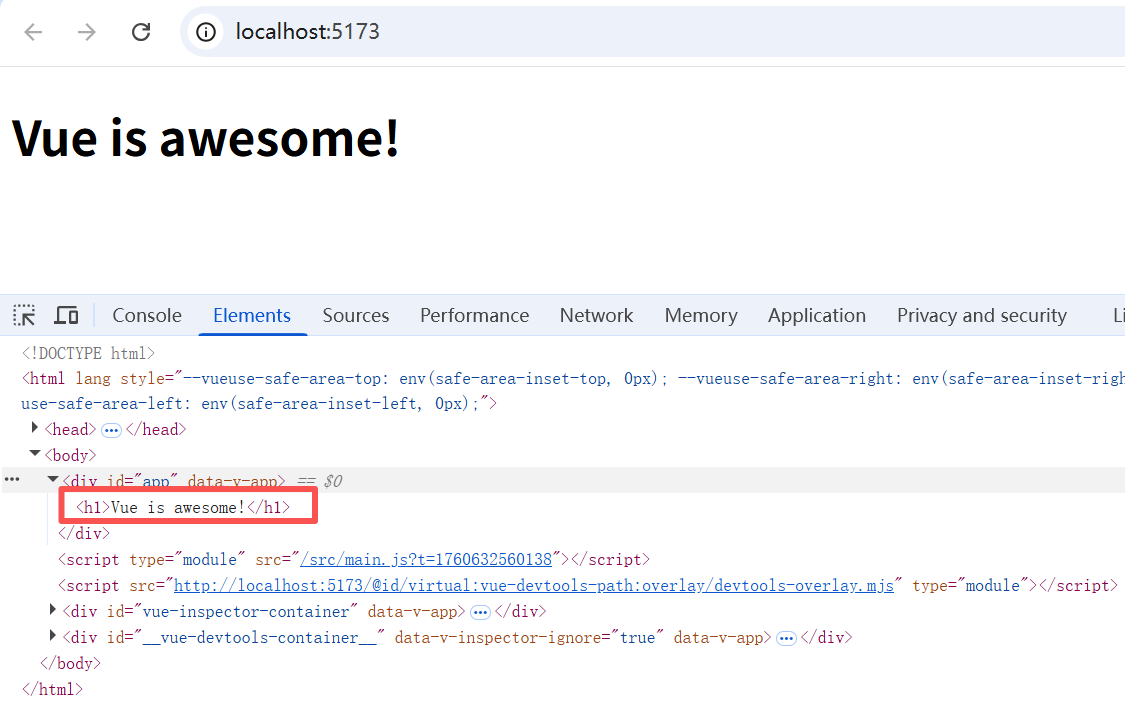Viewport: 1125px width, 723px height.
Task: Activate the inspect element picker tool
Action: 24,316
